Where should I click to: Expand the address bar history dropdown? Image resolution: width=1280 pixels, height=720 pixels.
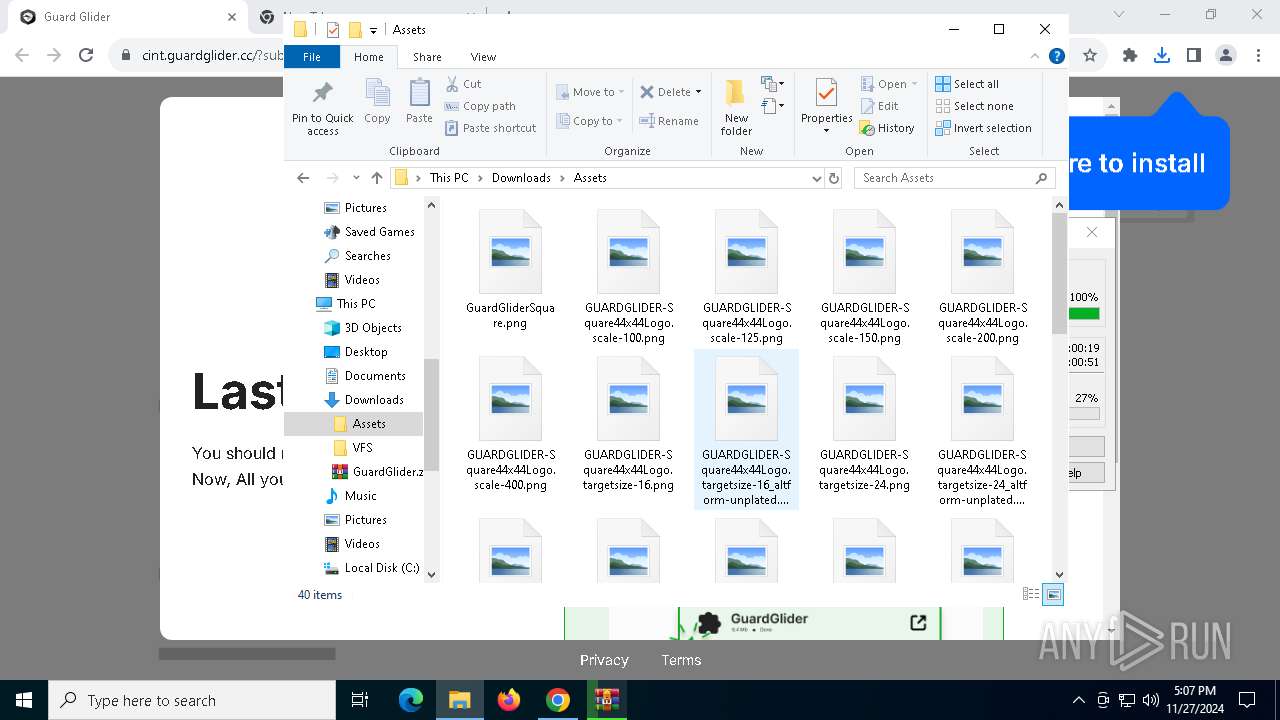pos(817,178)
